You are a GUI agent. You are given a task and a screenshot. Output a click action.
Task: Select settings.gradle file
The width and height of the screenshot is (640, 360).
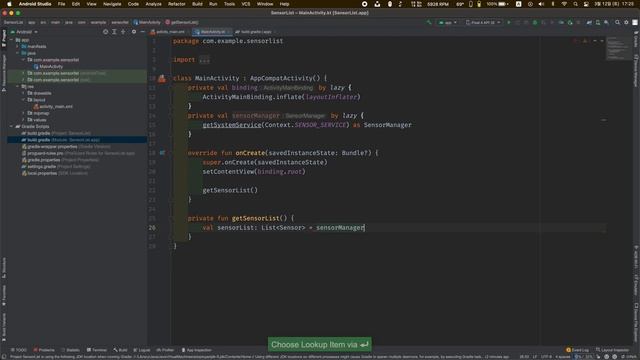tap(56, 167)
